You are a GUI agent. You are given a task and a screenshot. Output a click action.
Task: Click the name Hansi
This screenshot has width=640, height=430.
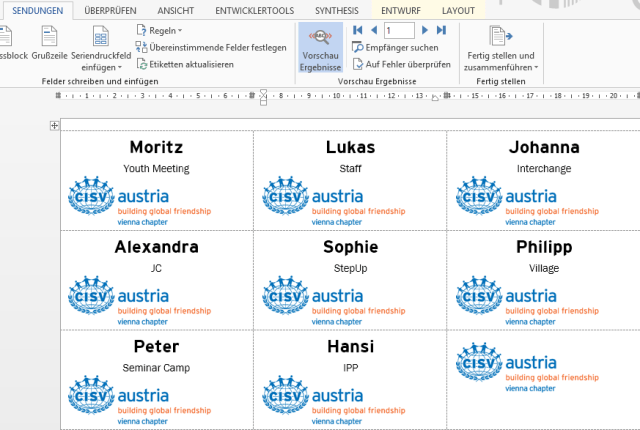[x=351, y=346]
